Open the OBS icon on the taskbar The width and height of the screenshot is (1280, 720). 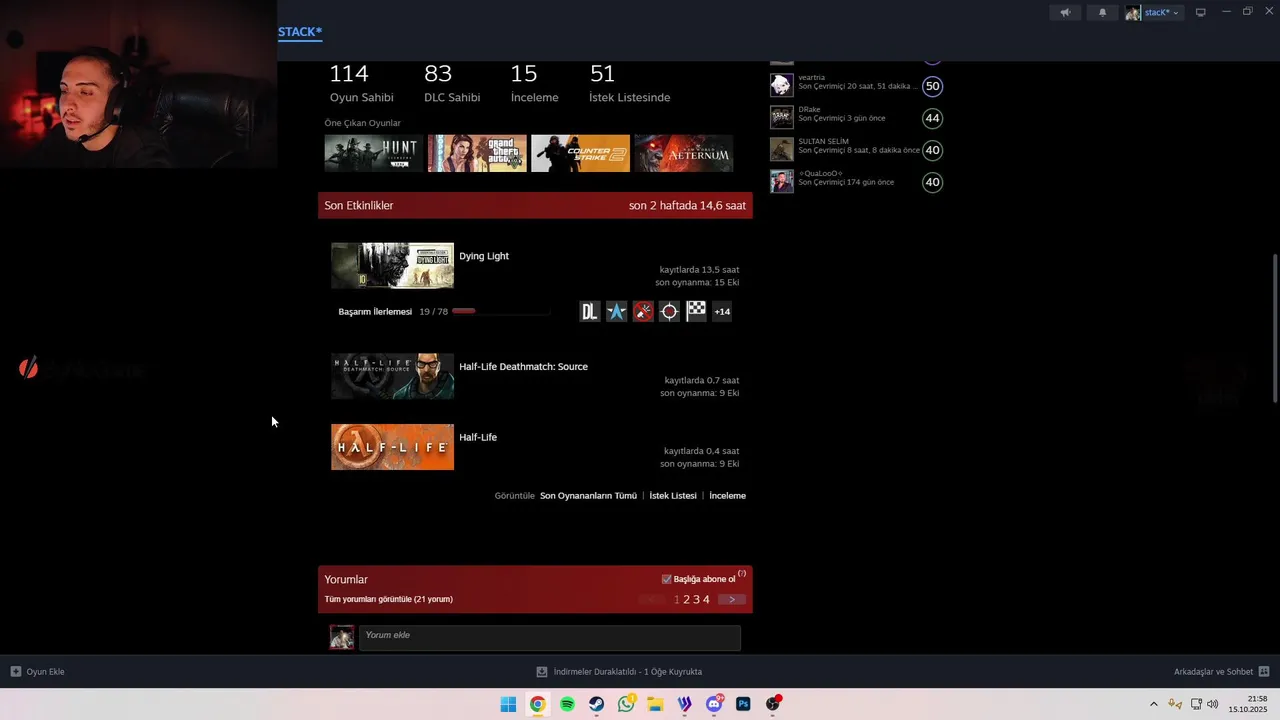pos(773,704)
